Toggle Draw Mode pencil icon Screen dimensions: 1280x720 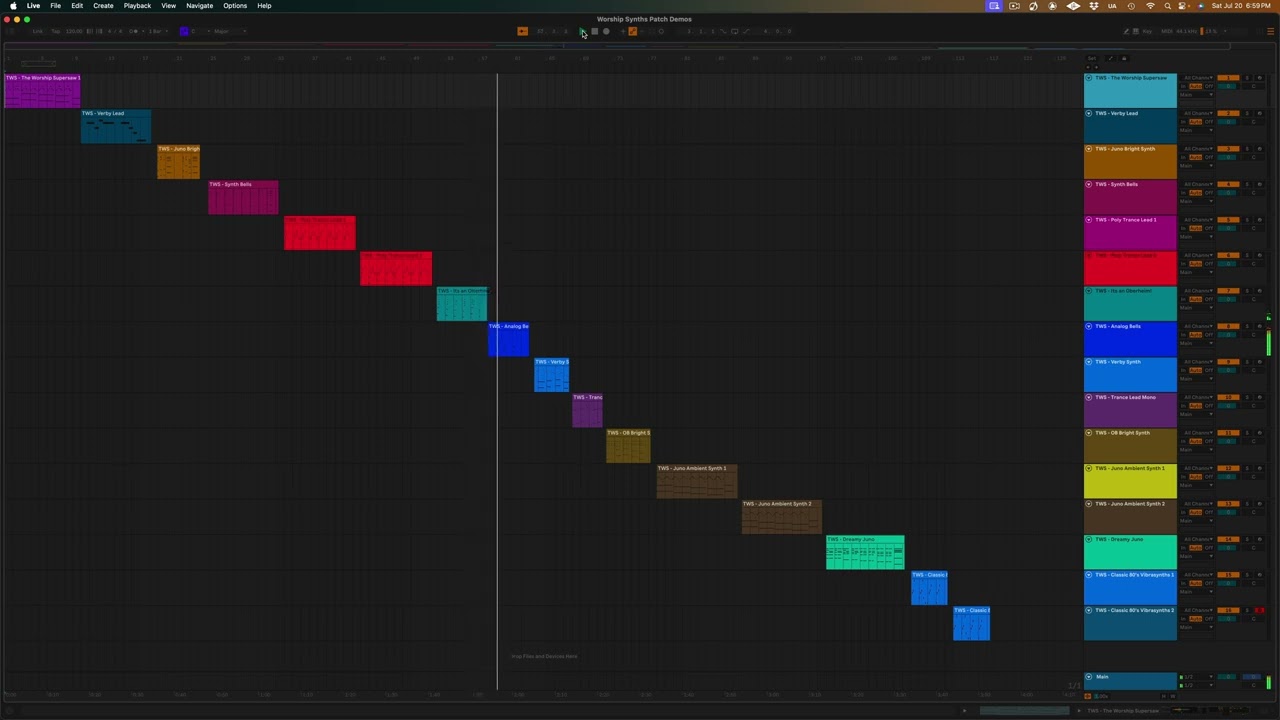(x=1126, y=31)
